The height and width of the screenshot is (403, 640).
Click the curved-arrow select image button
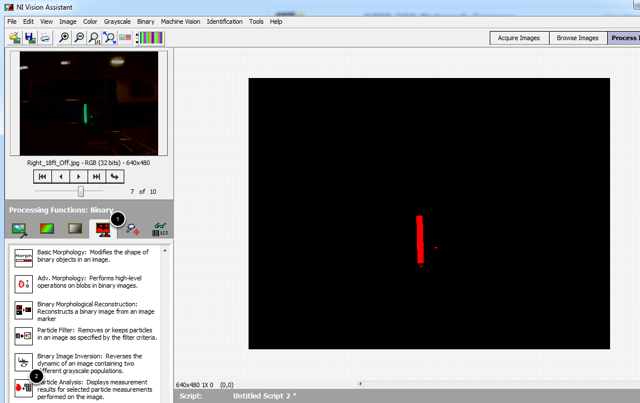(115, 177)
